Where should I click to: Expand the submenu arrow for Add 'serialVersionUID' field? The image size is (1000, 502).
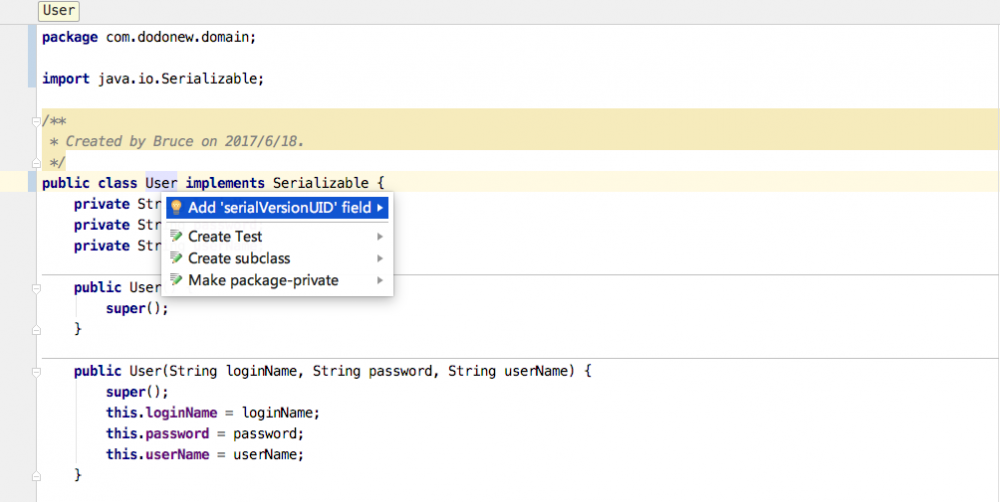380,208
